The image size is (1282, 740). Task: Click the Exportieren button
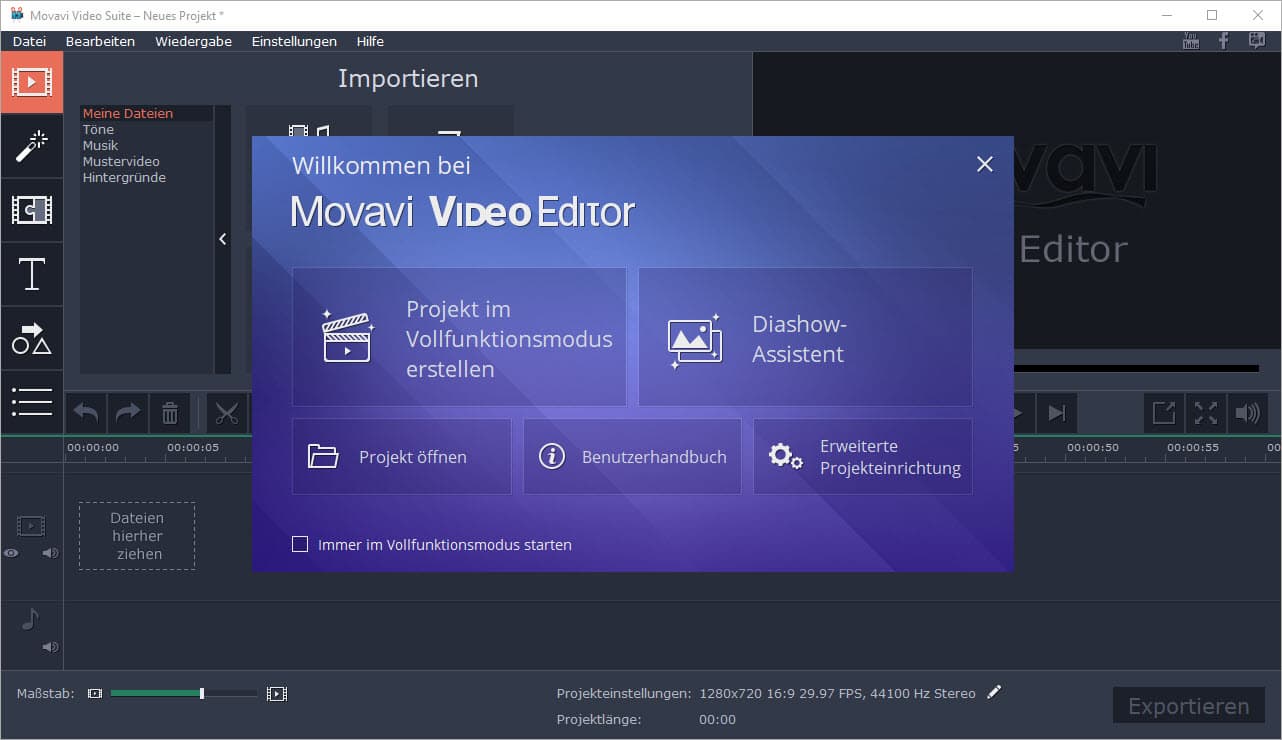click(x=1188, y=706)
